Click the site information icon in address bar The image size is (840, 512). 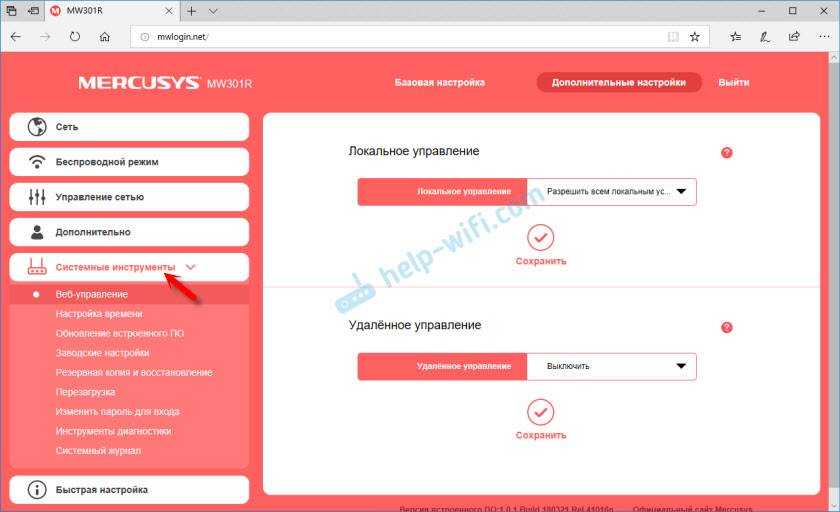pyautogui.click(x=145, y=37)
